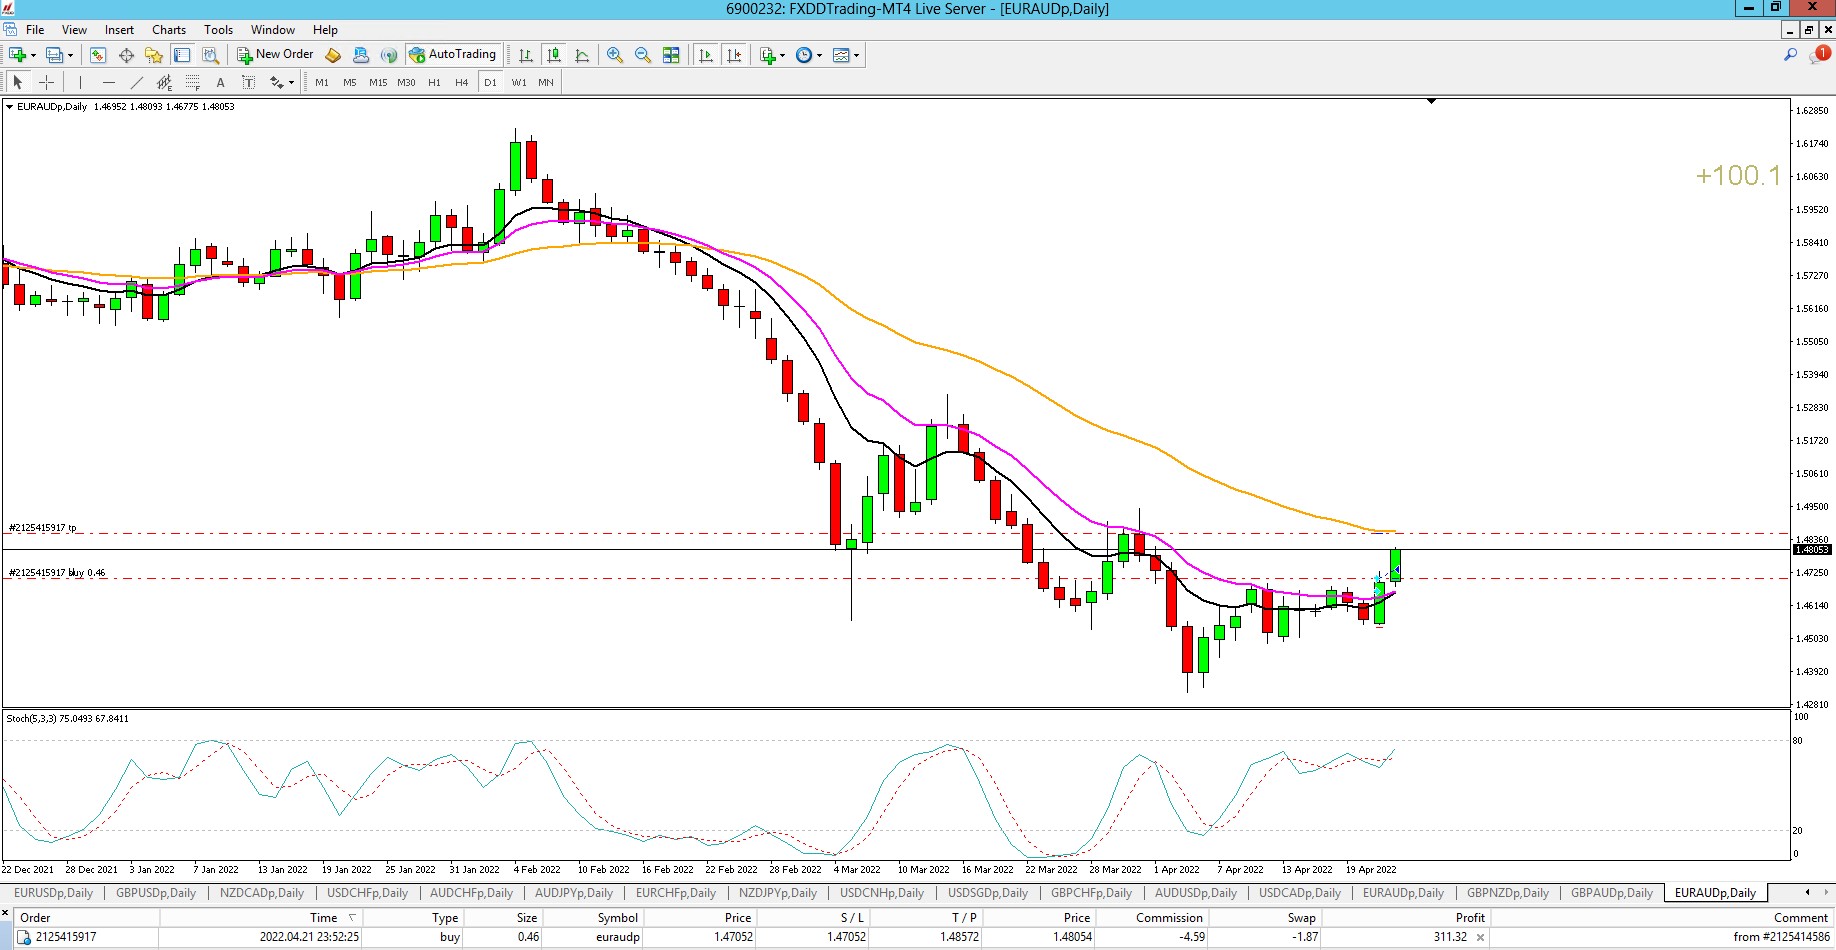Click the tile windows icon
The image size is (1836, 950).
671,55
